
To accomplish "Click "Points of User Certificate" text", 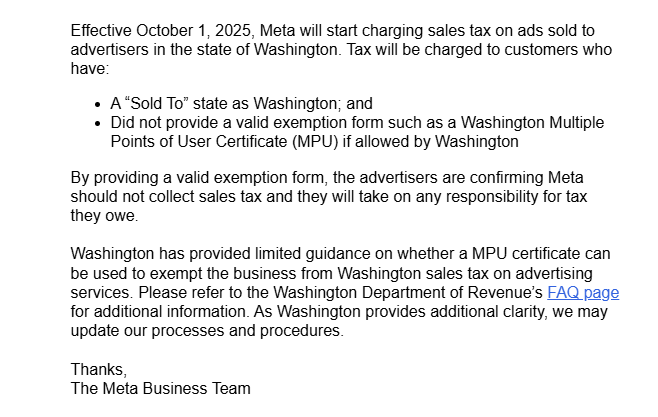I will 199,141.
